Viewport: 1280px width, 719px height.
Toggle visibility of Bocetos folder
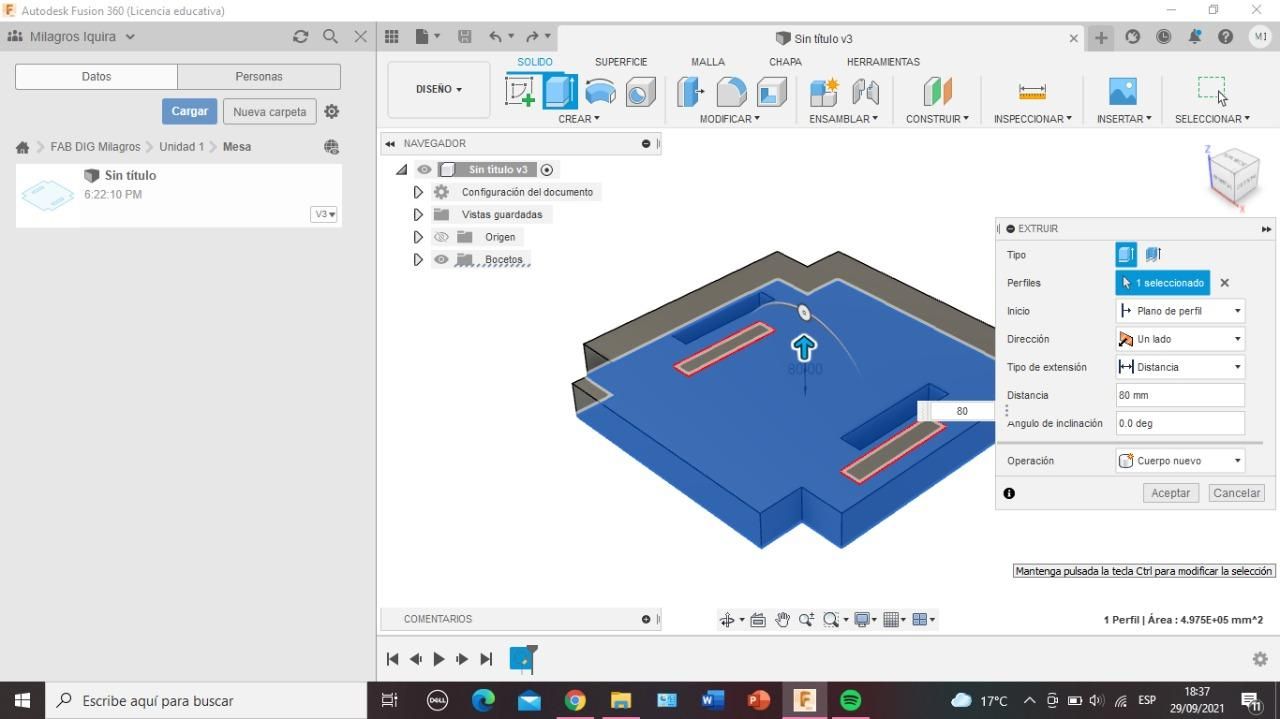coord(441,260)
